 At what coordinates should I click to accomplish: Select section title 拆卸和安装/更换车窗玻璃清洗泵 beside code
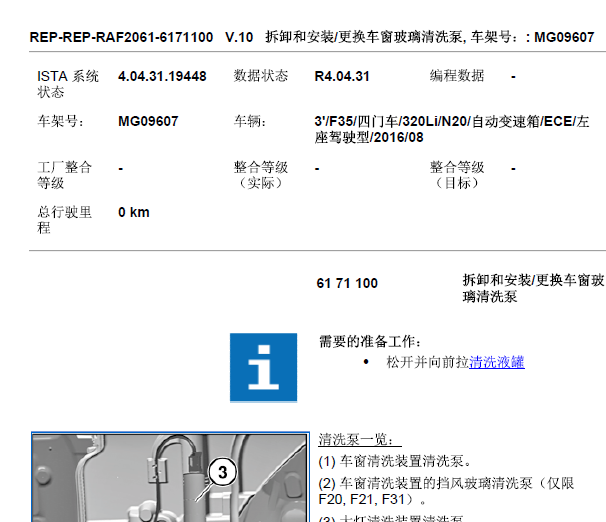click(533, 288)
